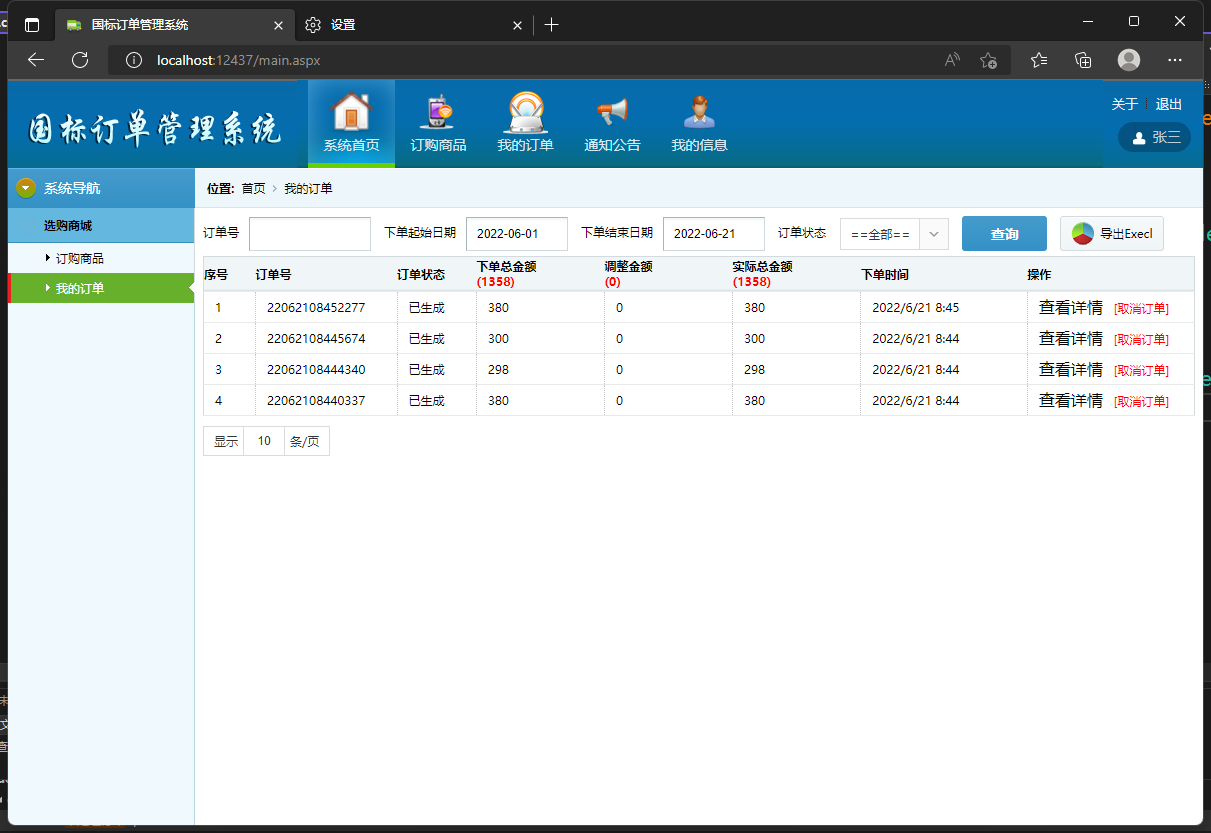Click 订单状态 column header
1211x833 pixels.
[x=421, y=274]
